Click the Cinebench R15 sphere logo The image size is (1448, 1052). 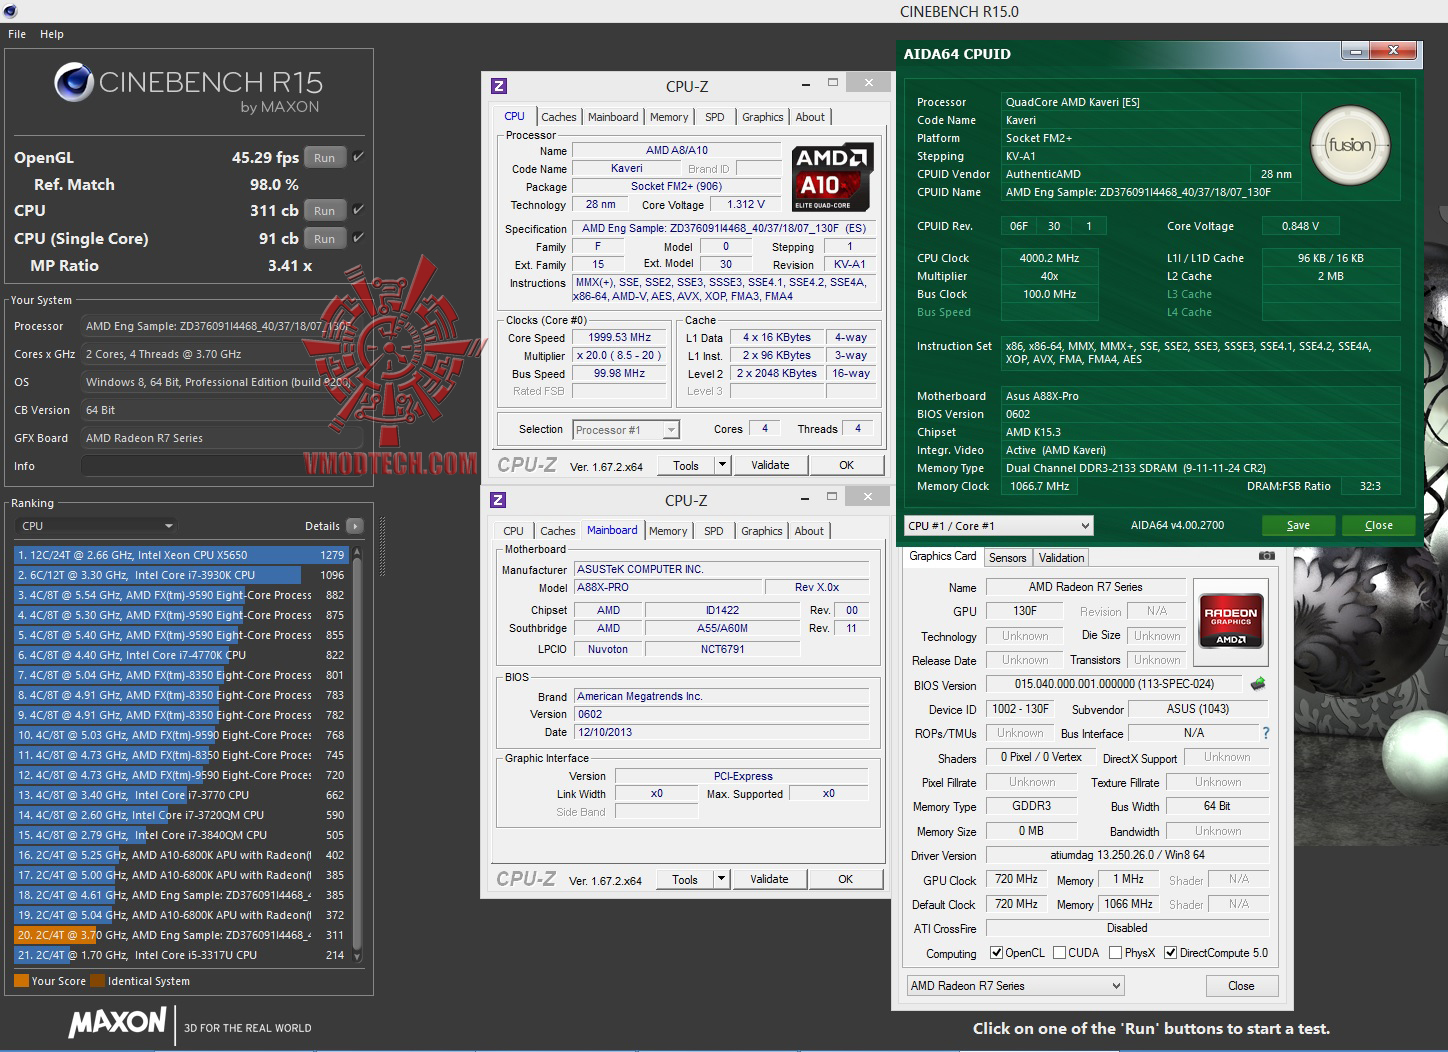[74, 83]
